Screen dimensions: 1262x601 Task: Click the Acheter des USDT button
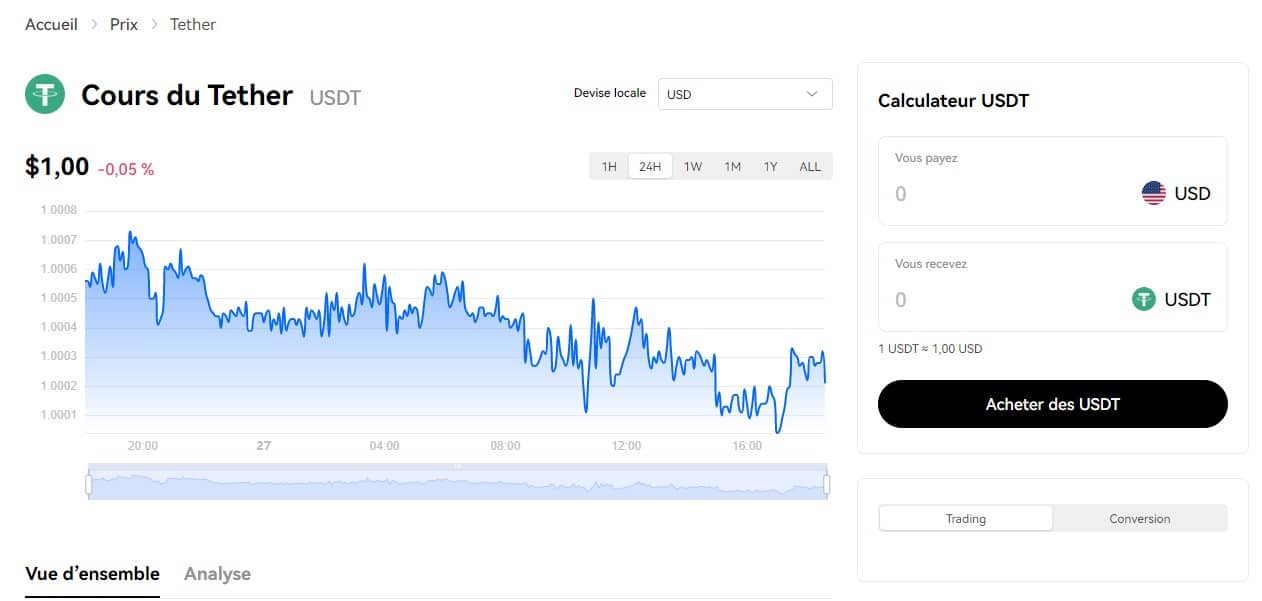(x=1052, y=404)
